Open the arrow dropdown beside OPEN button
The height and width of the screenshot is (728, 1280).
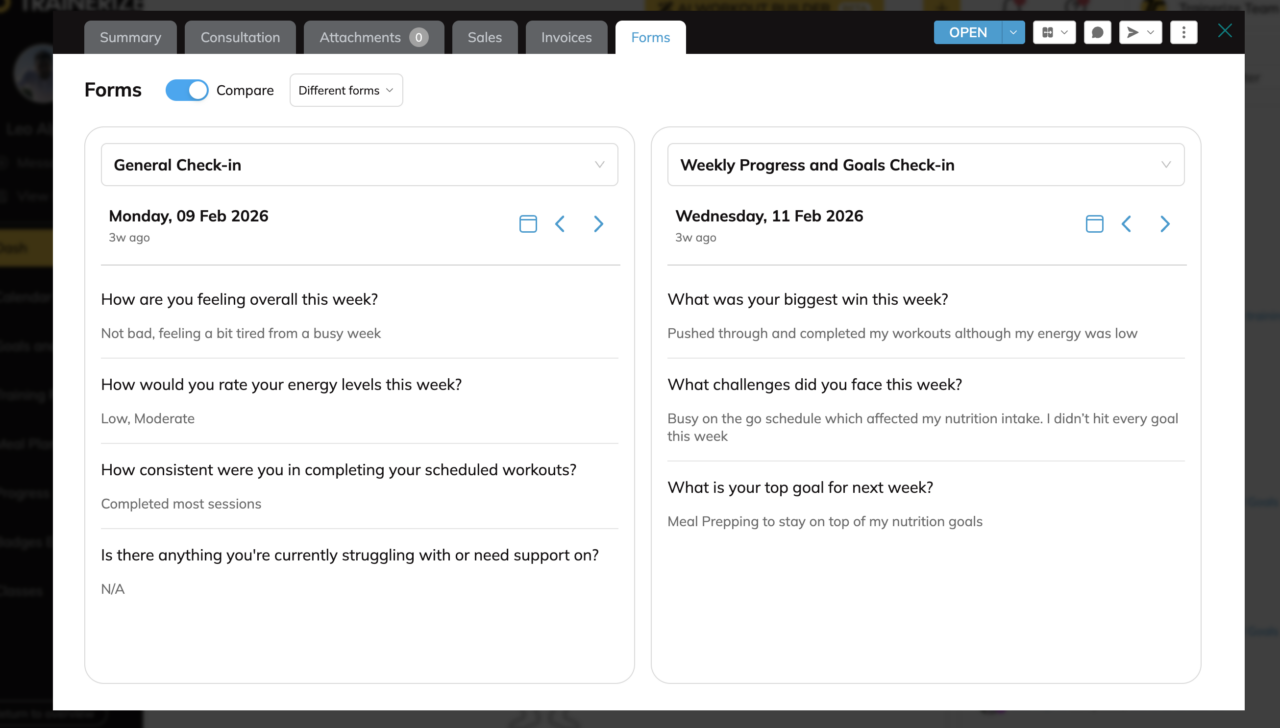[x=1014, y=33]
